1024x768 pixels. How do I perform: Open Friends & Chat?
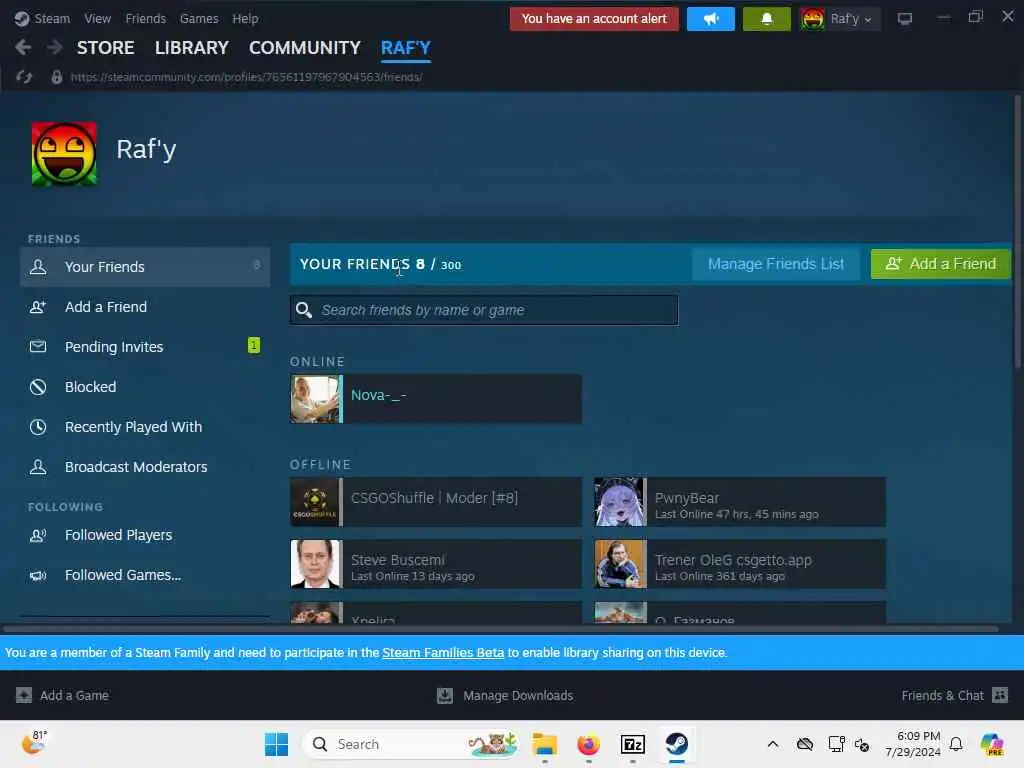point(954,696)
